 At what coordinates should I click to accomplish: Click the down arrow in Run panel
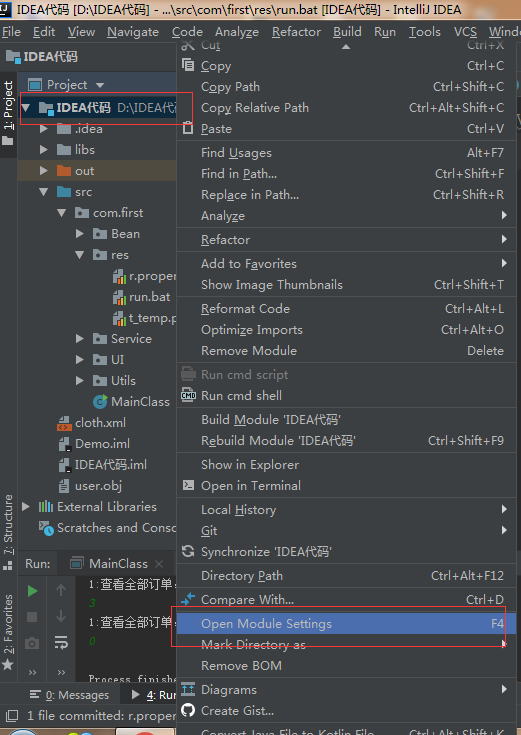tap(61, 616)
